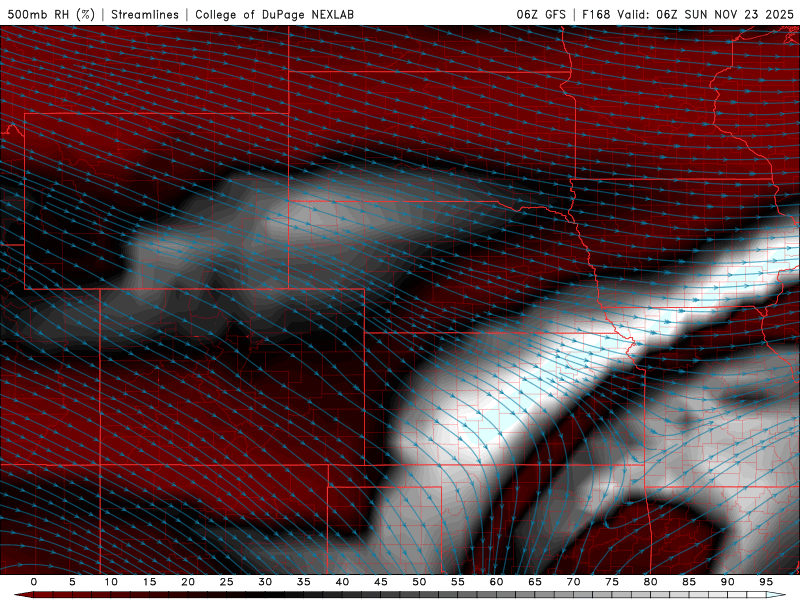Click the '15' colorbar label
This screenshot has height=600, width=800.
point(149,582)
